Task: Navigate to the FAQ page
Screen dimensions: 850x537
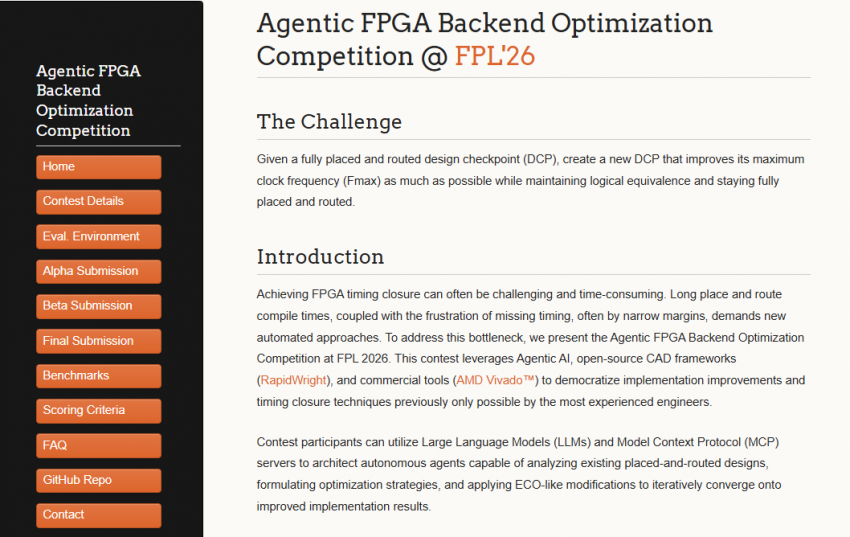Action: coord(98,445)
